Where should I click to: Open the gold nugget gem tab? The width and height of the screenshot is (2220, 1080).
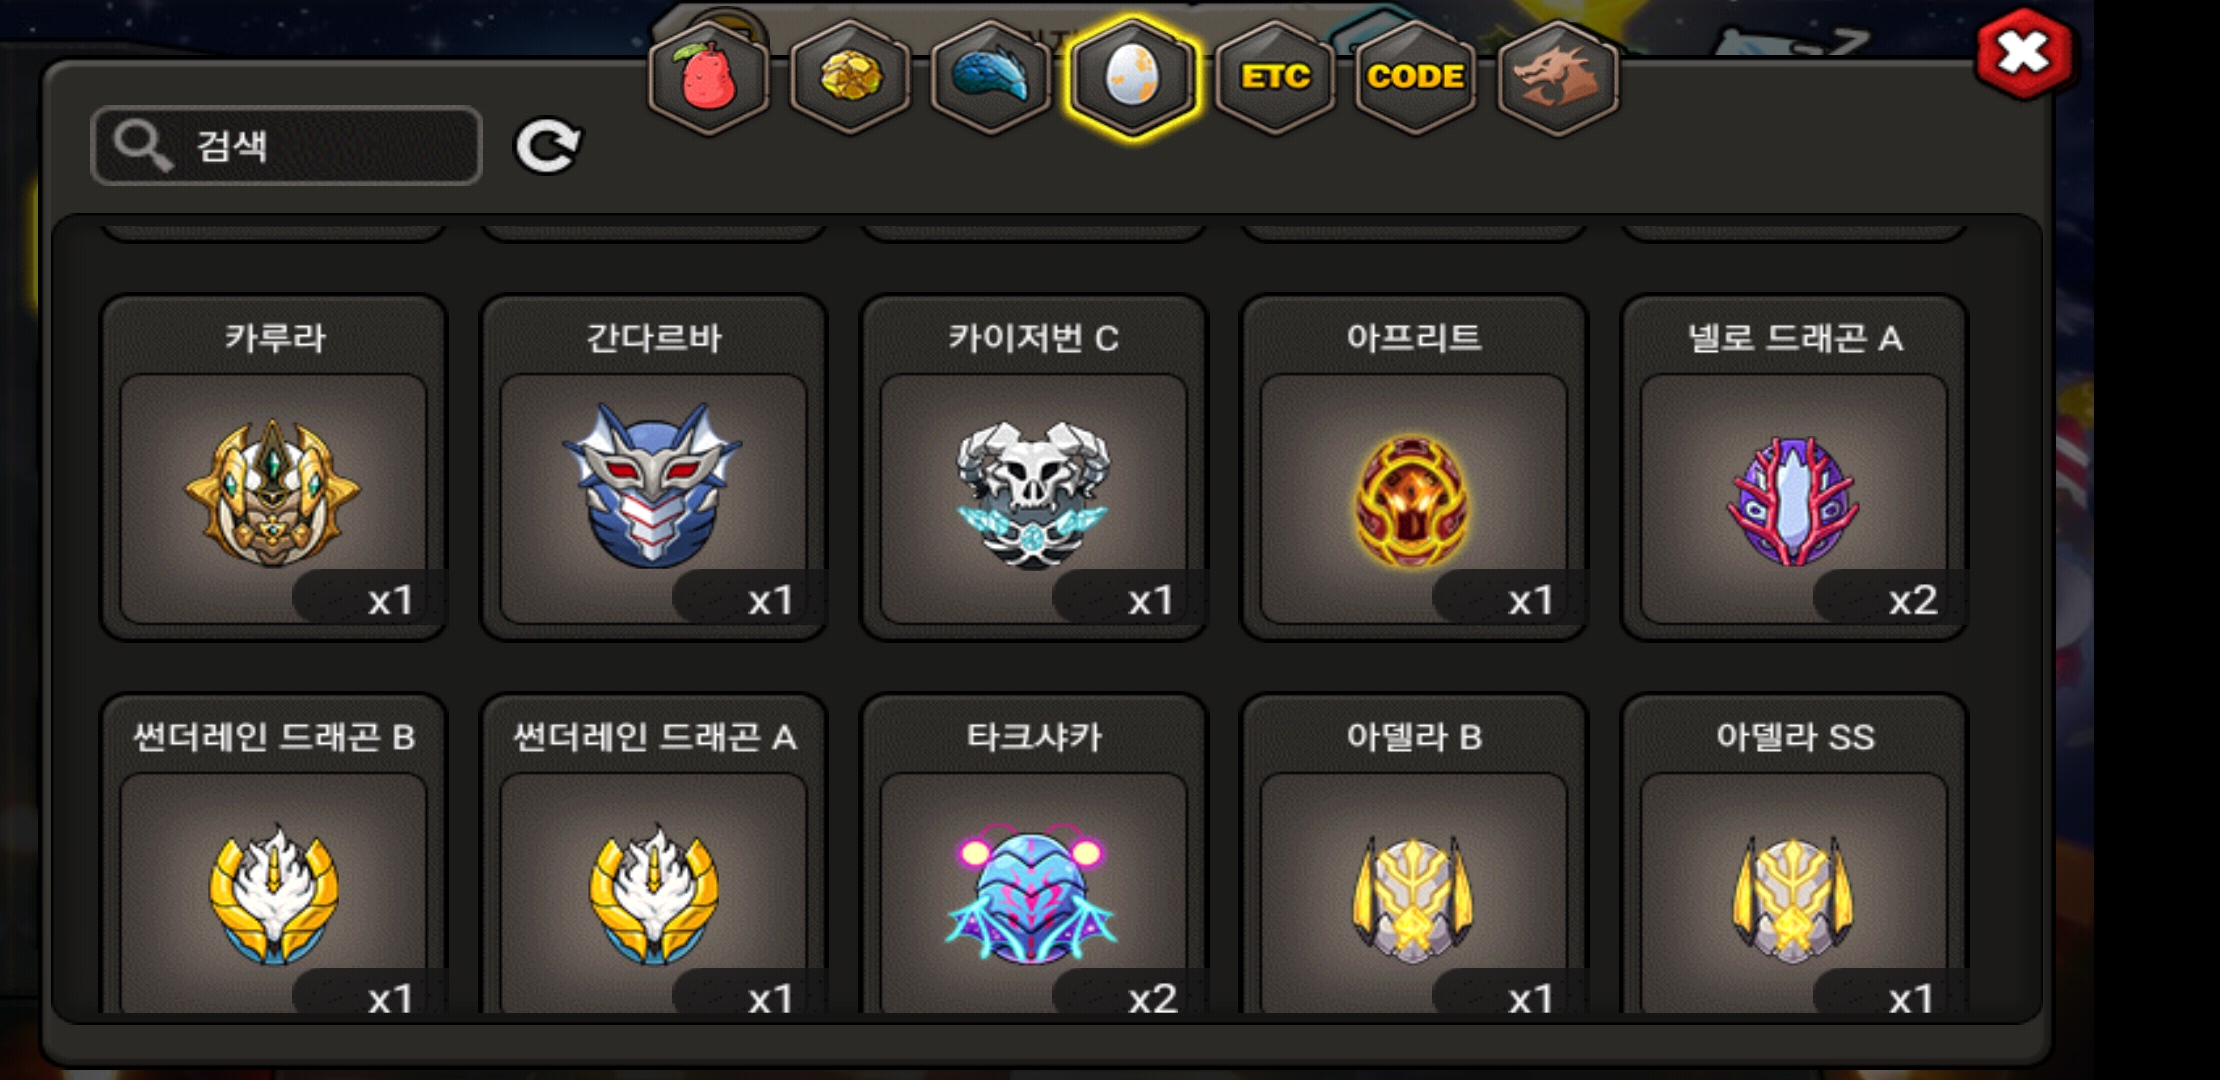[850, 78]
